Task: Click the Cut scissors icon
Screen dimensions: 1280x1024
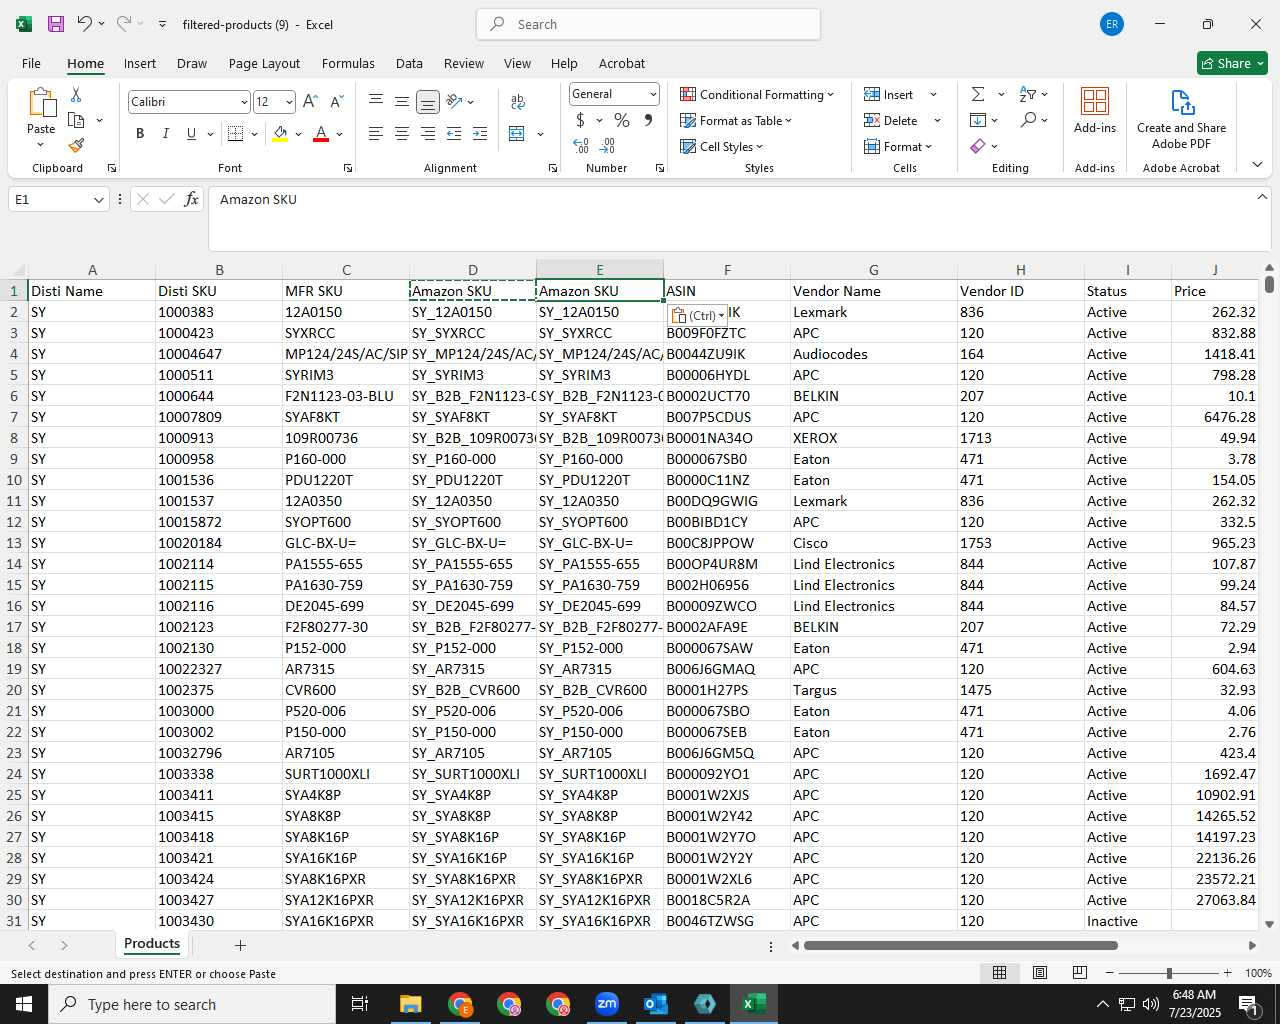Action: pyautogui.click(x=76, y=94)
